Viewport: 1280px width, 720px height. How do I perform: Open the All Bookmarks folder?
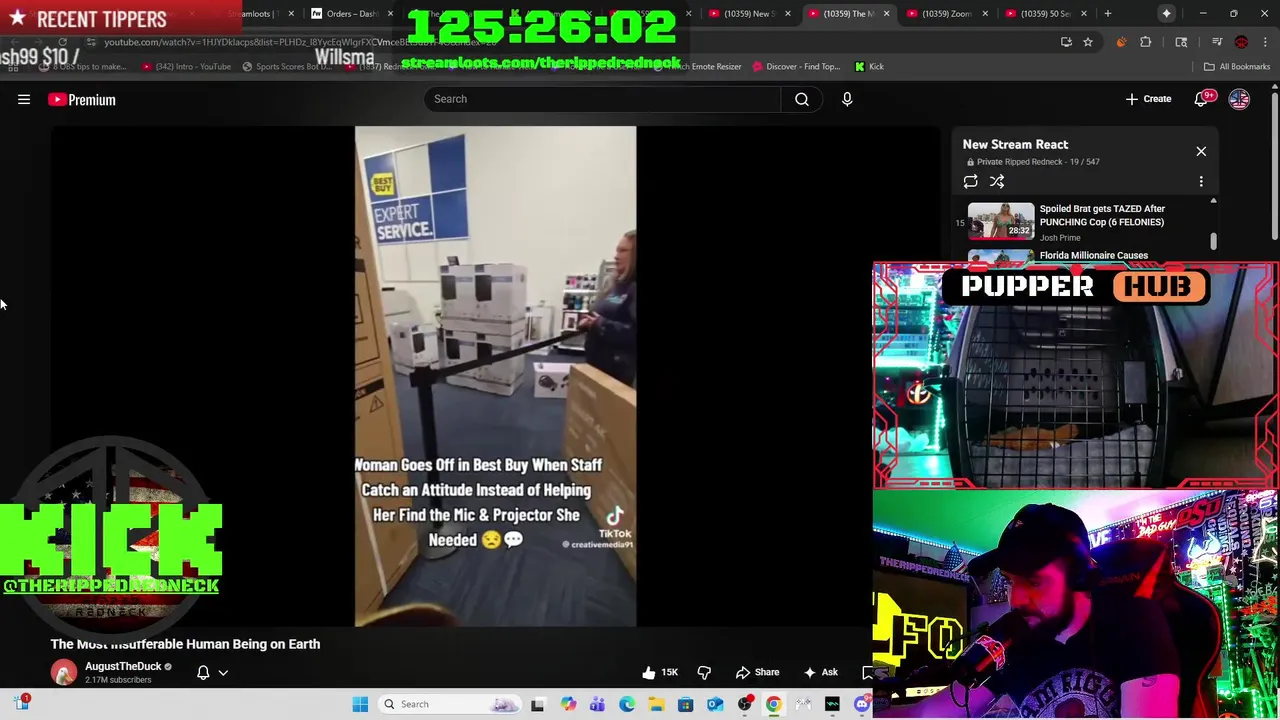(x=1237, y=66)
